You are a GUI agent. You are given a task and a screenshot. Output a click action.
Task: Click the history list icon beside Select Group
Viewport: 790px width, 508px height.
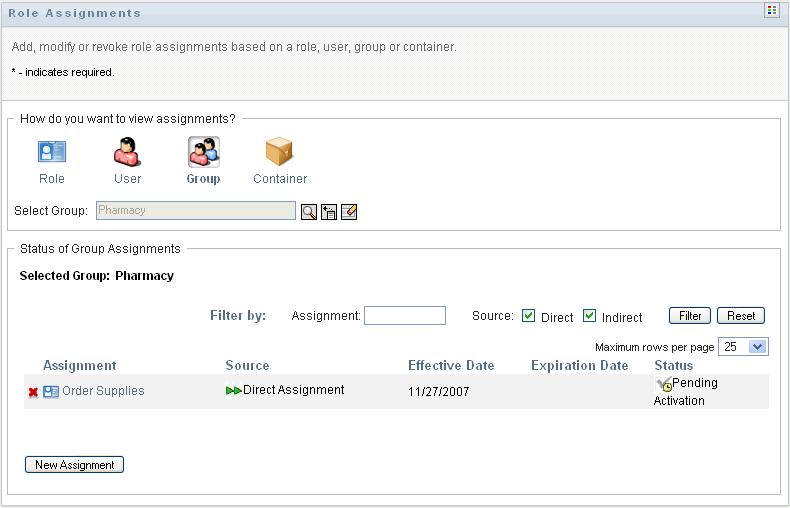tap(328, 211)
